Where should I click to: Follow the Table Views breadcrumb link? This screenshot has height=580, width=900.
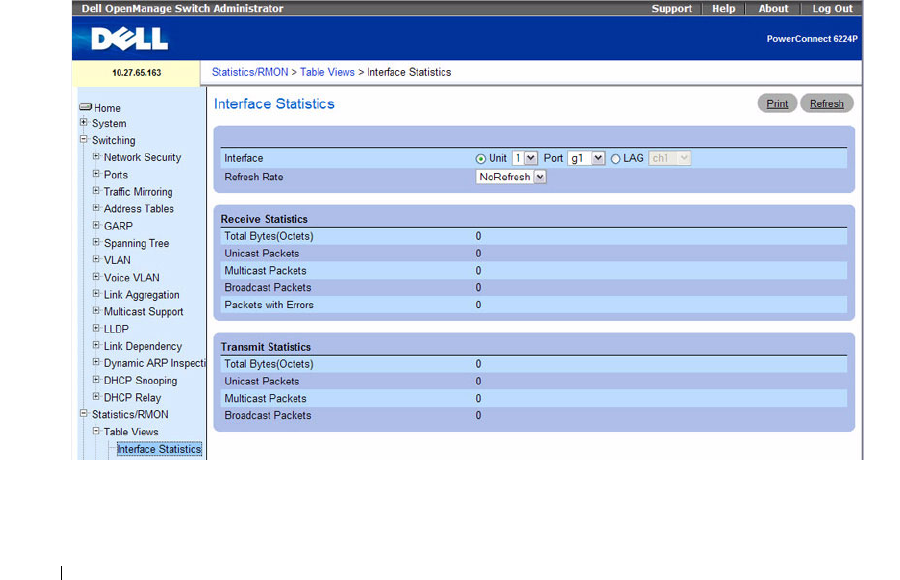pyautogui.click(x=327, y=72)
